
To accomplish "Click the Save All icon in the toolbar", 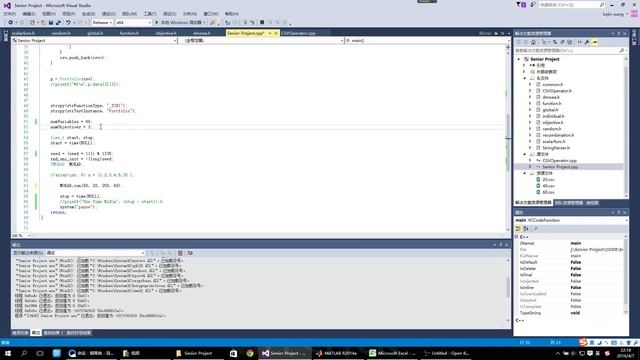I will click(x=58, y=22).
